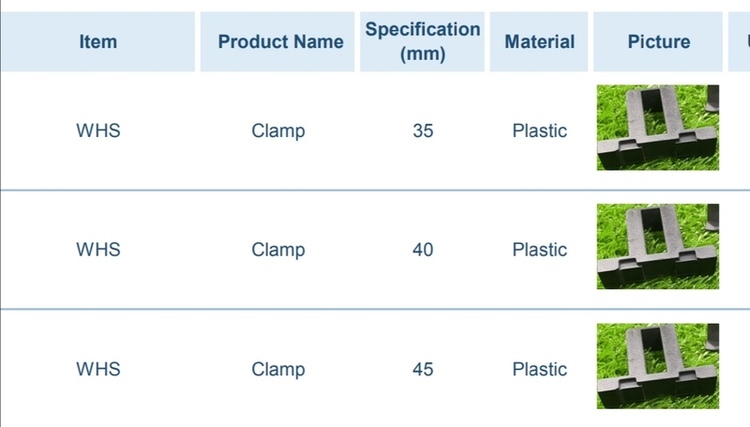Open the clamp picture for the 35 mm row
750x427 pixels.
(x=658, y=128)
